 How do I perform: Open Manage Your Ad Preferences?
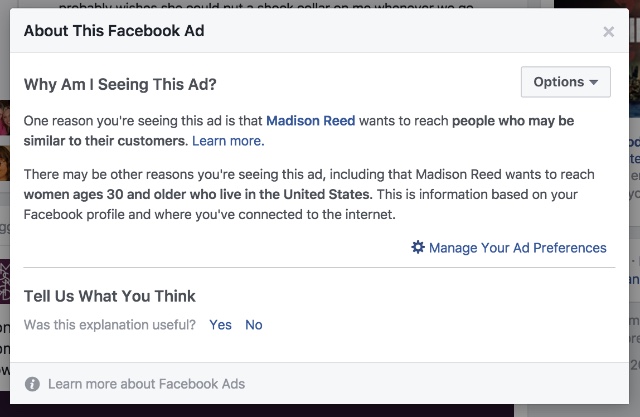click(x=518, y=248)
